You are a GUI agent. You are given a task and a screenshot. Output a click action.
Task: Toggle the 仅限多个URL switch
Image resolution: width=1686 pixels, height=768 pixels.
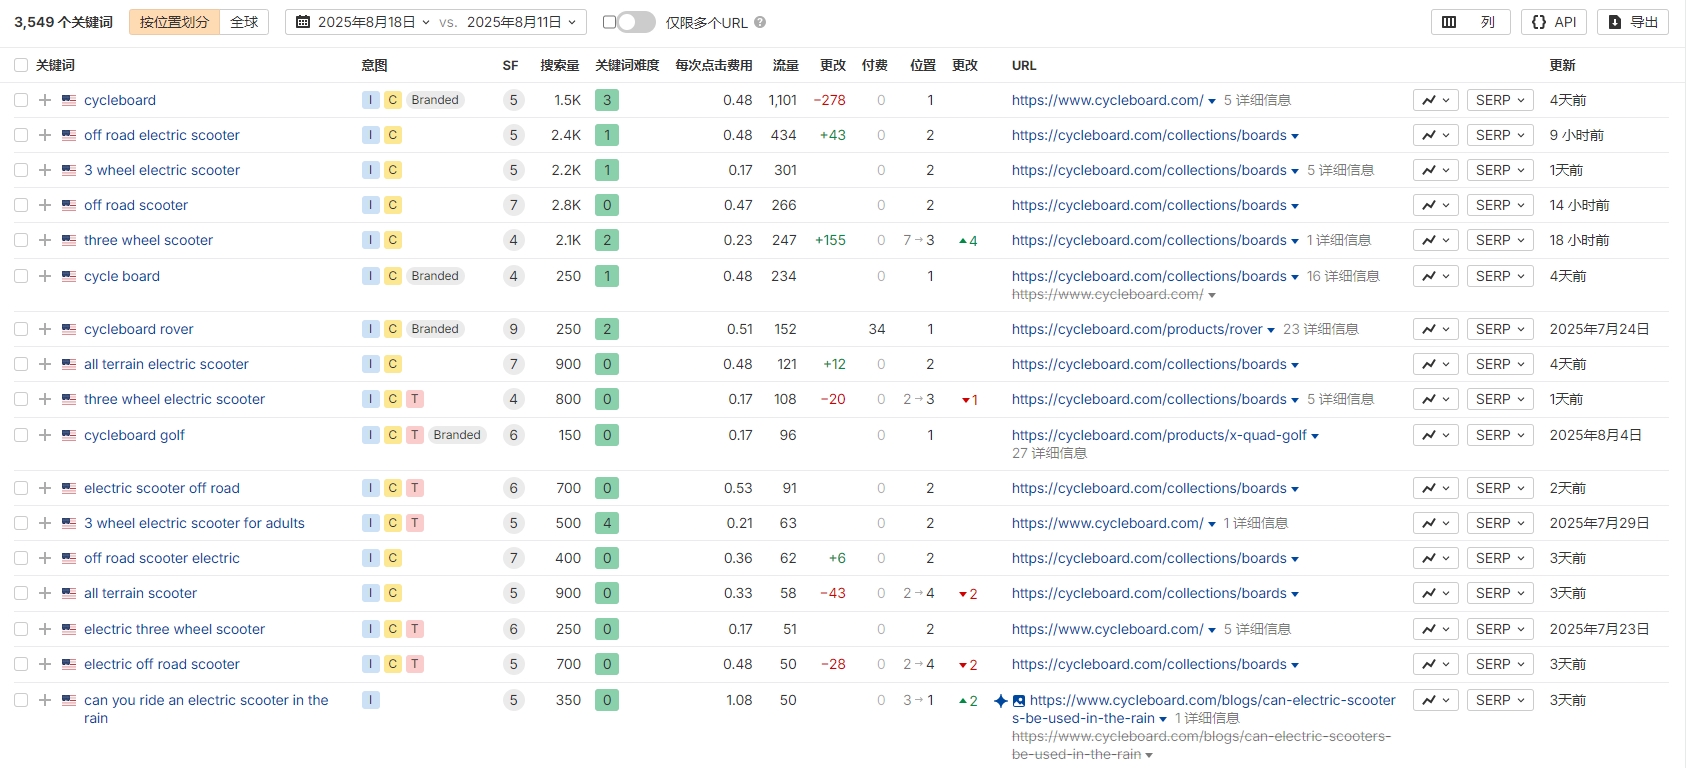coord(635,22)
